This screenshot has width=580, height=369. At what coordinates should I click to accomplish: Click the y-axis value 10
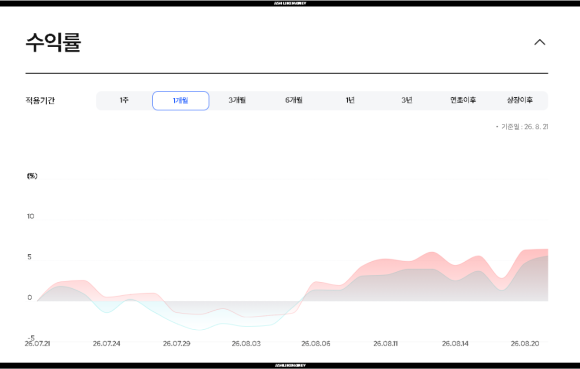30,216
